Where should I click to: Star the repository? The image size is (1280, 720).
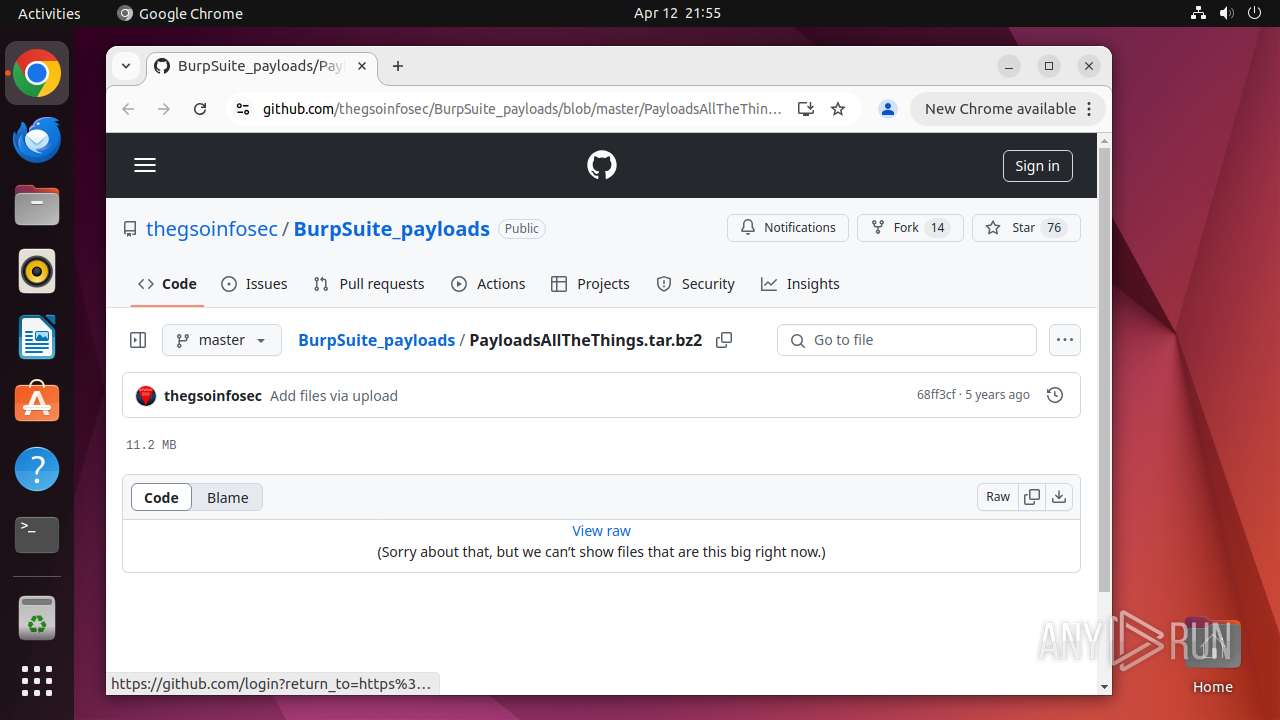coord(1026,228)
